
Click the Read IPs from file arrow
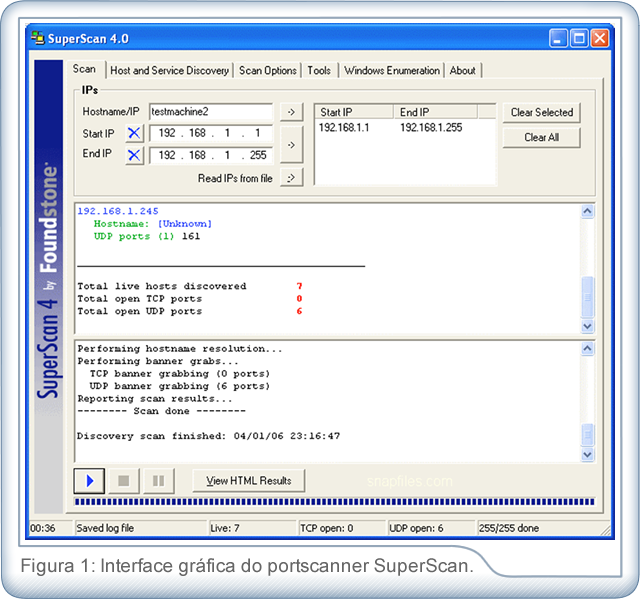point(291,177)
